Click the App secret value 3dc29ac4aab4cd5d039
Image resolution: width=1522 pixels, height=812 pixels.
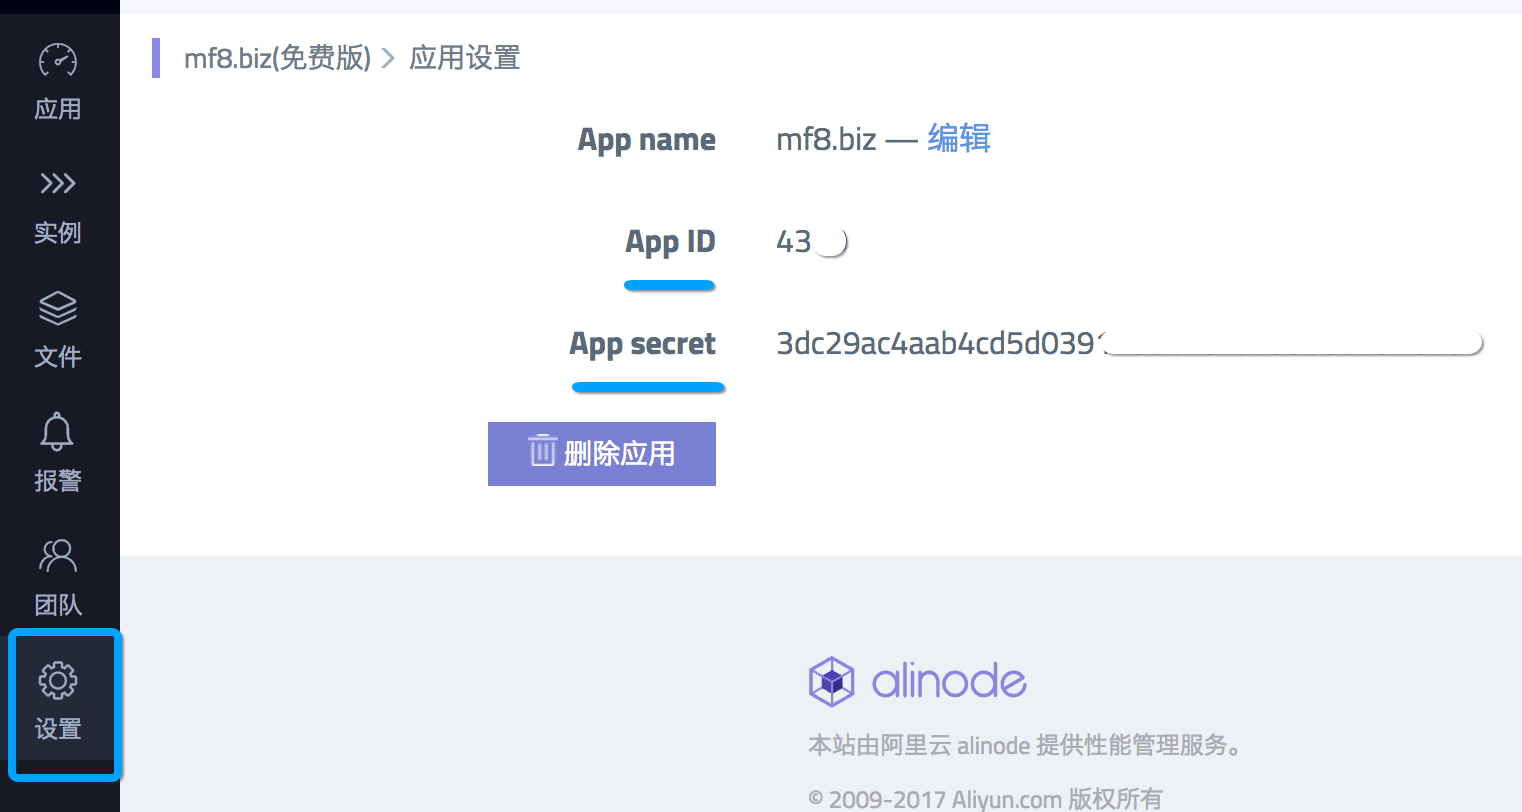pos(936,344)
